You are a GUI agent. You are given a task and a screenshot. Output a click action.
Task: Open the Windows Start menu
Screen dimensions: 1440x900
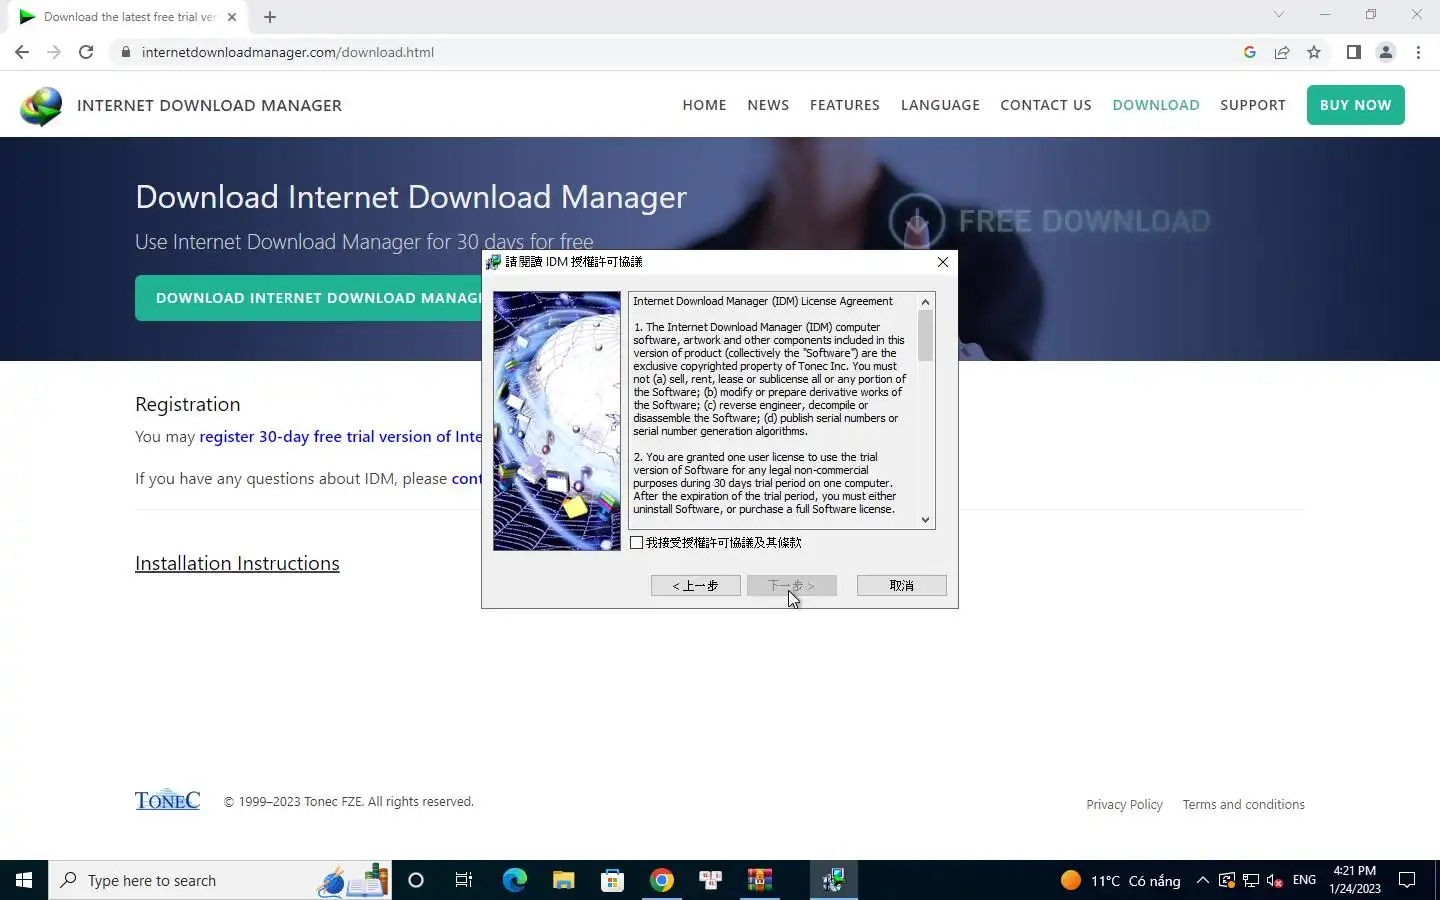pyautogui.click(x=24, y=880)
